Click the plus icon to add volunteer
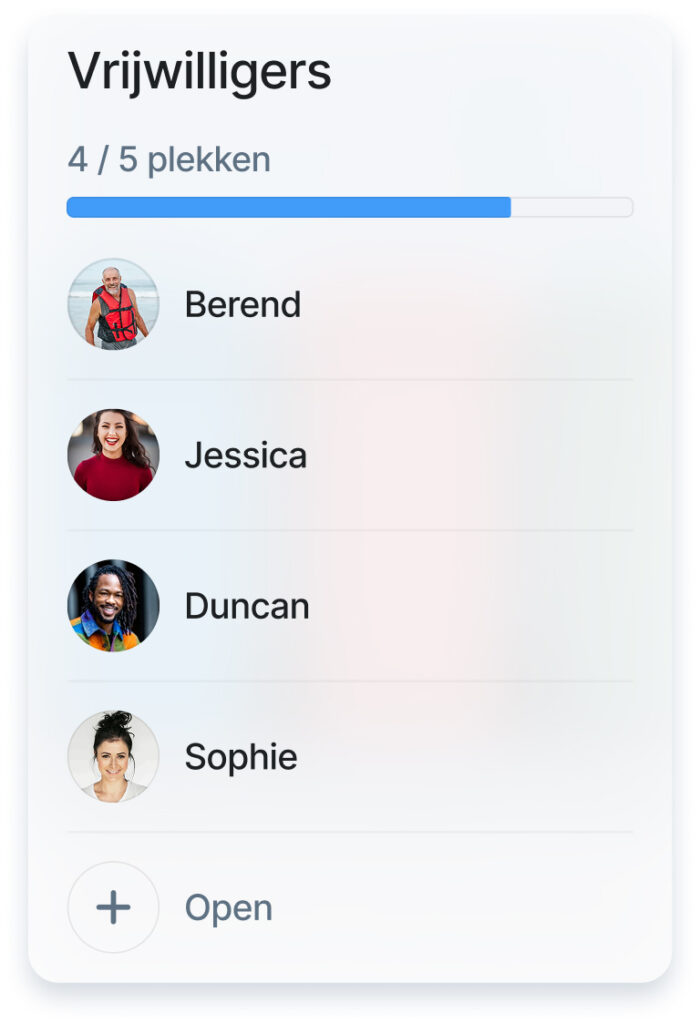This screenshot has height=1024, width=700. click(x=113, y=907)
